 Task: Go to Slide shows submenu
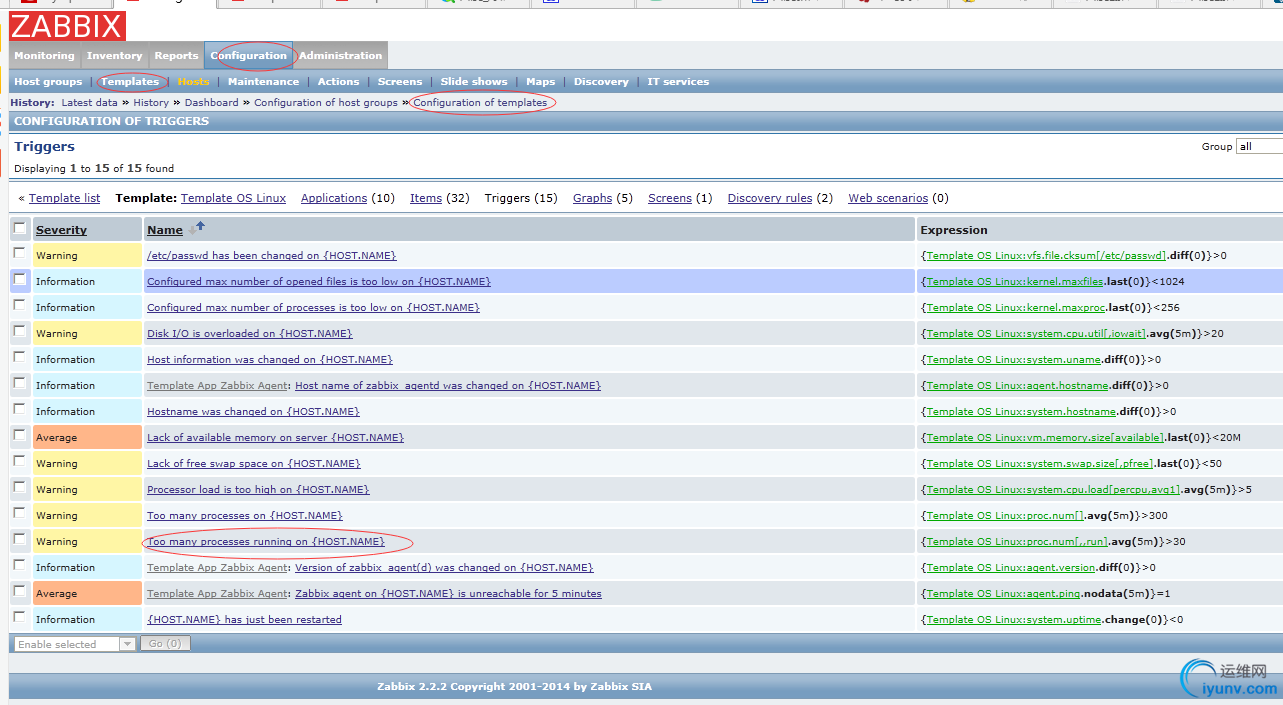[x=474, y=82]
